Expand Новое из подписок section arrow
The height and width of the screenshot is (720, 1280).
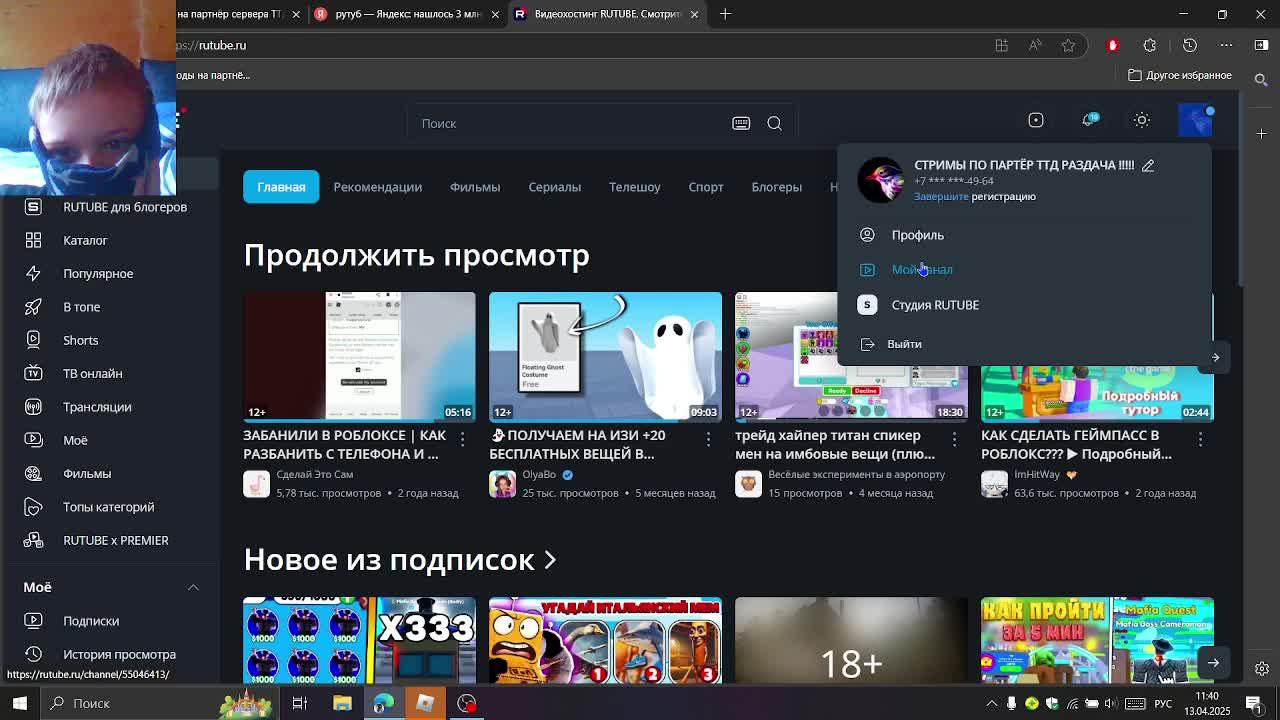click(x=549, y=560)
